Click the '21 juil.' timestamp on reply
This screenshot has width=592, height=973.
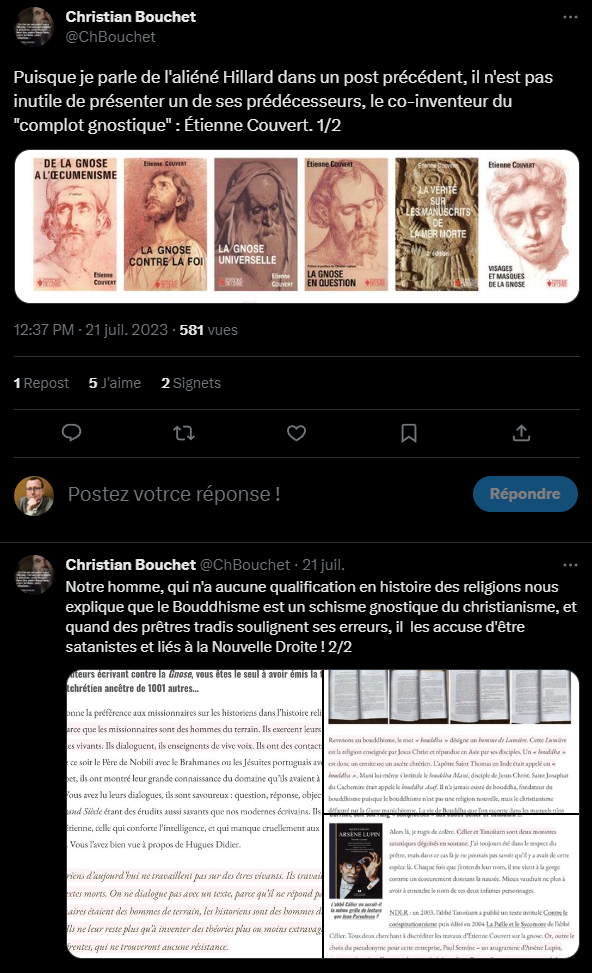pyautogui.click(x=323, y=565)
